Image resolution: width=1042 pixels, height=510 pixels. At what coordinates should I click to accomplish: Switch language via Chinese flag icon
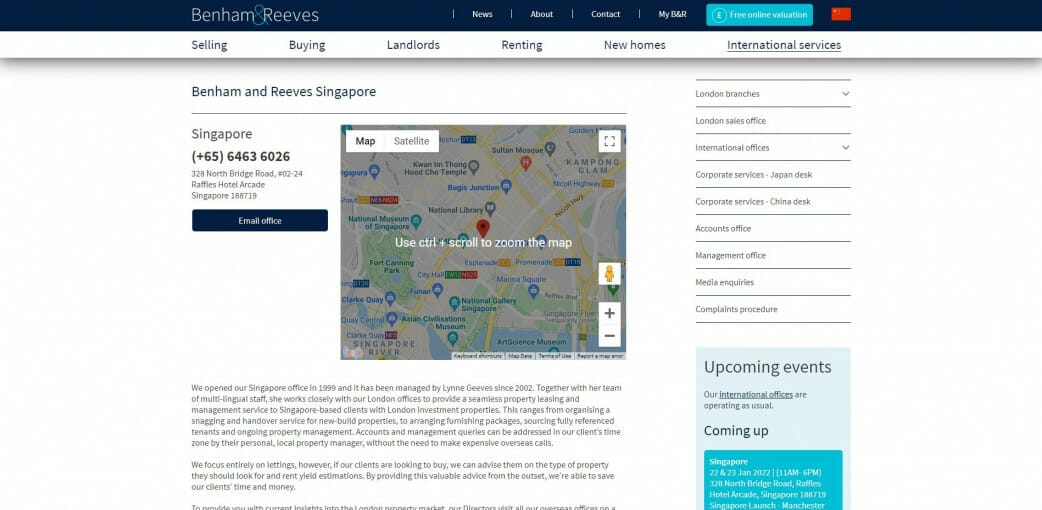pyautogui.click(x=841, y=14)
